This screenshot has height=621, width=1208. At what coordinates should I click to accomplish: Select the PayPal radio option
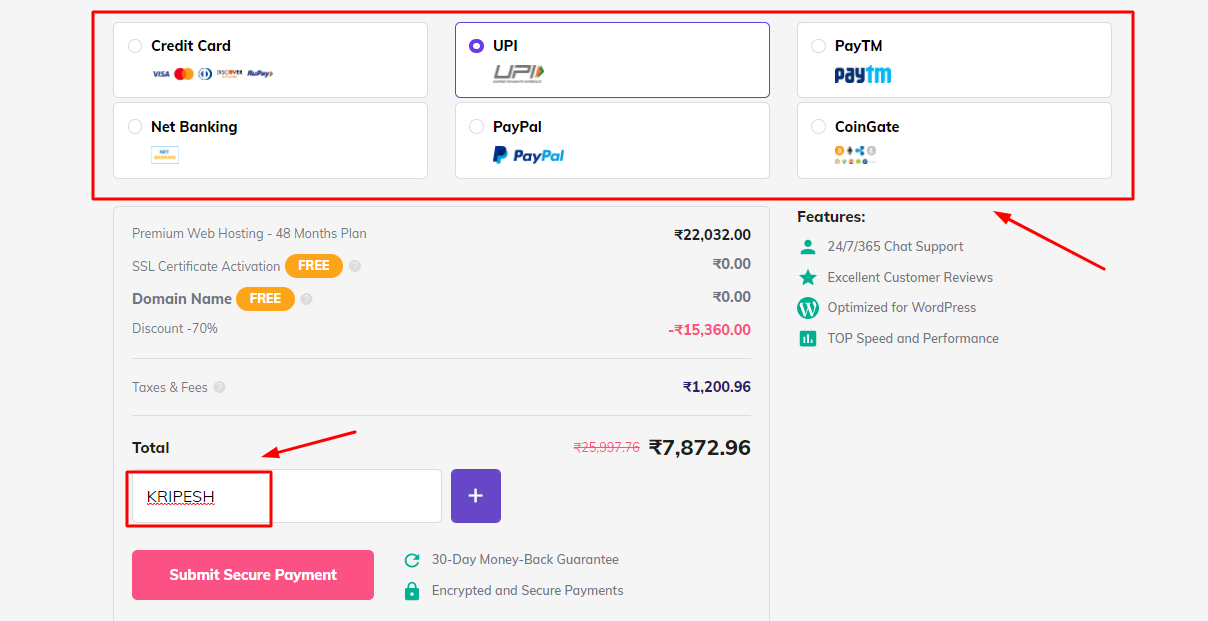[x=476, y=127]
